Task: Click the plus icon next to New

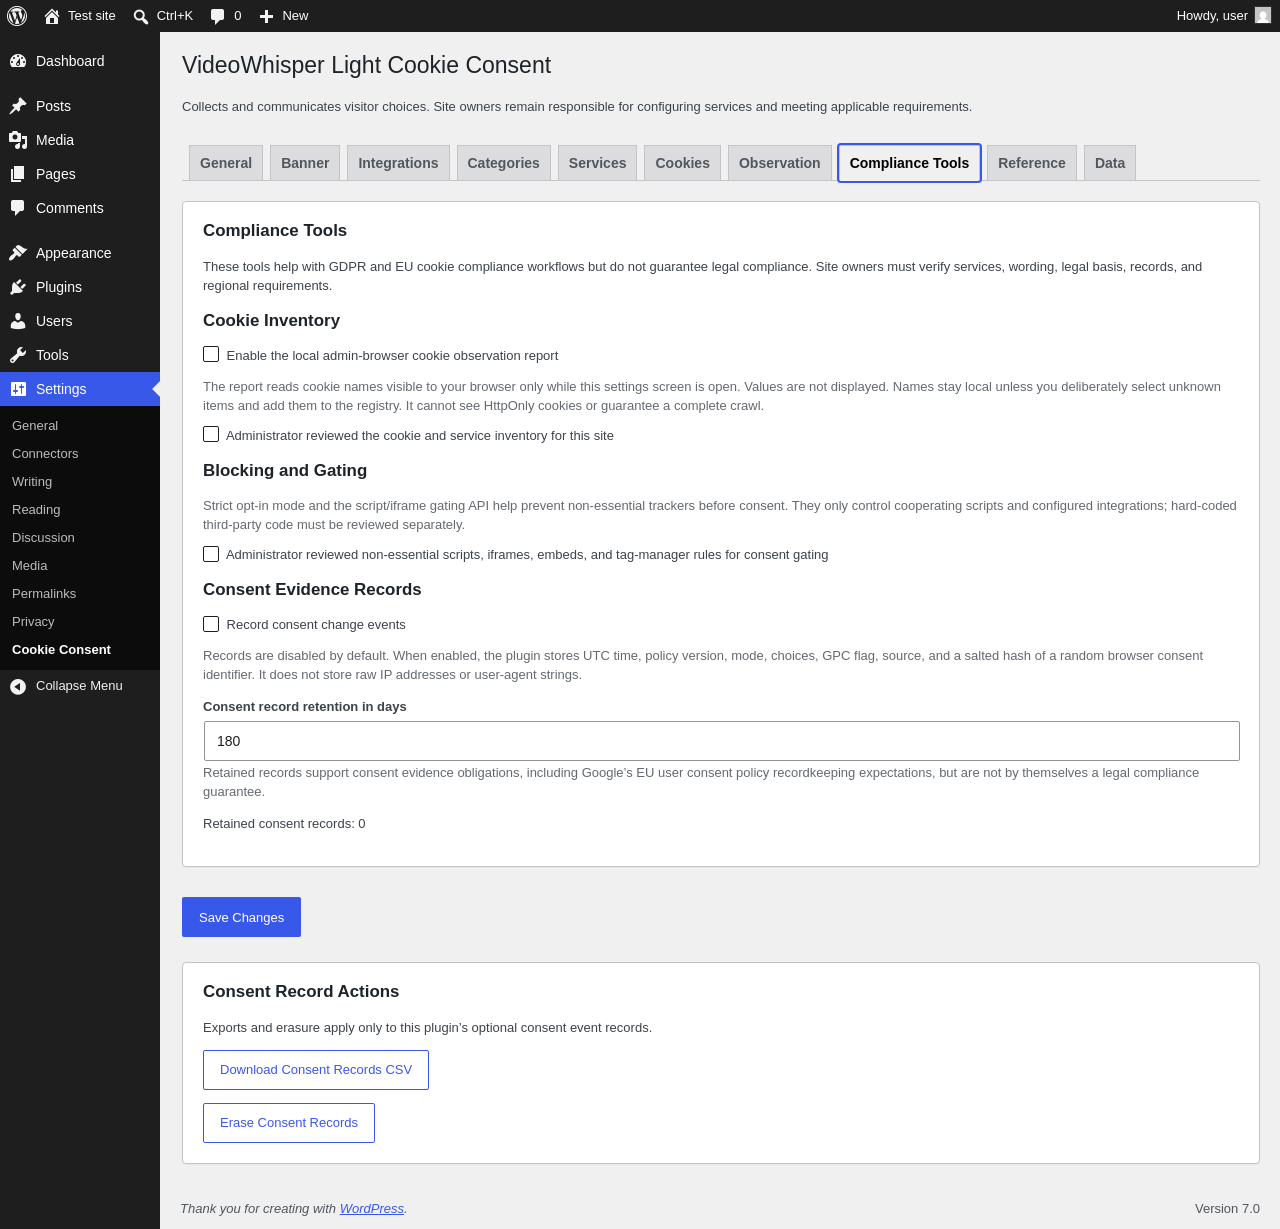Action: (266, 16)
